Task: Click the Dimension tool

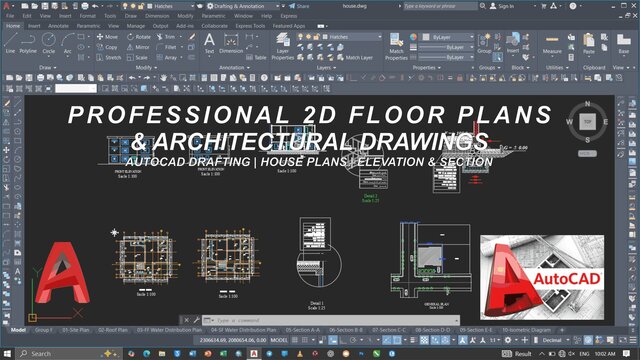Action: click(231, 44)
